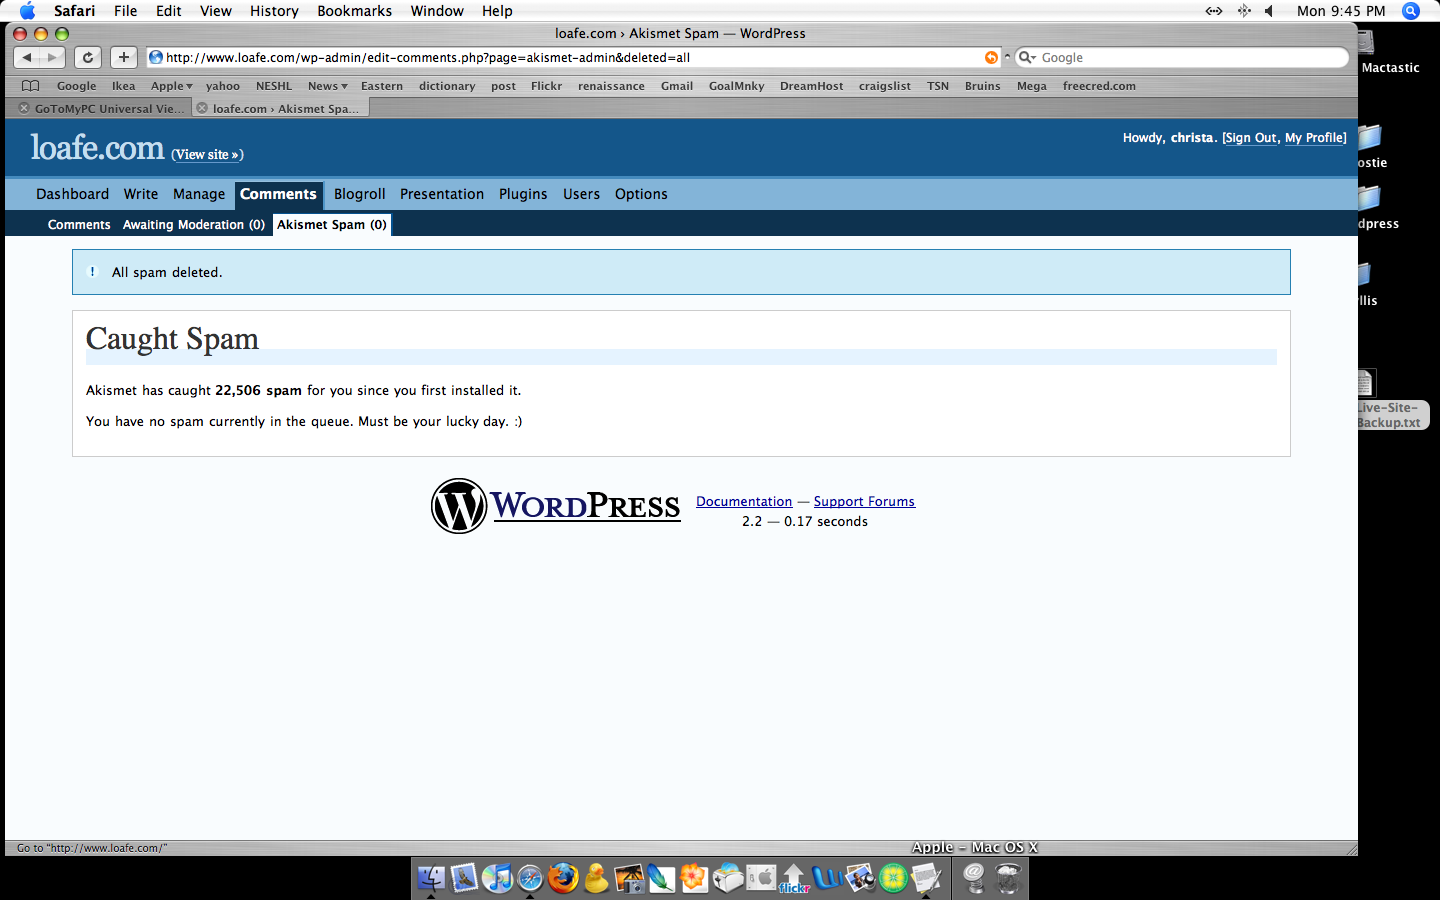
Task: Launch Firefox from the Dock
Action: coord(563,878)
